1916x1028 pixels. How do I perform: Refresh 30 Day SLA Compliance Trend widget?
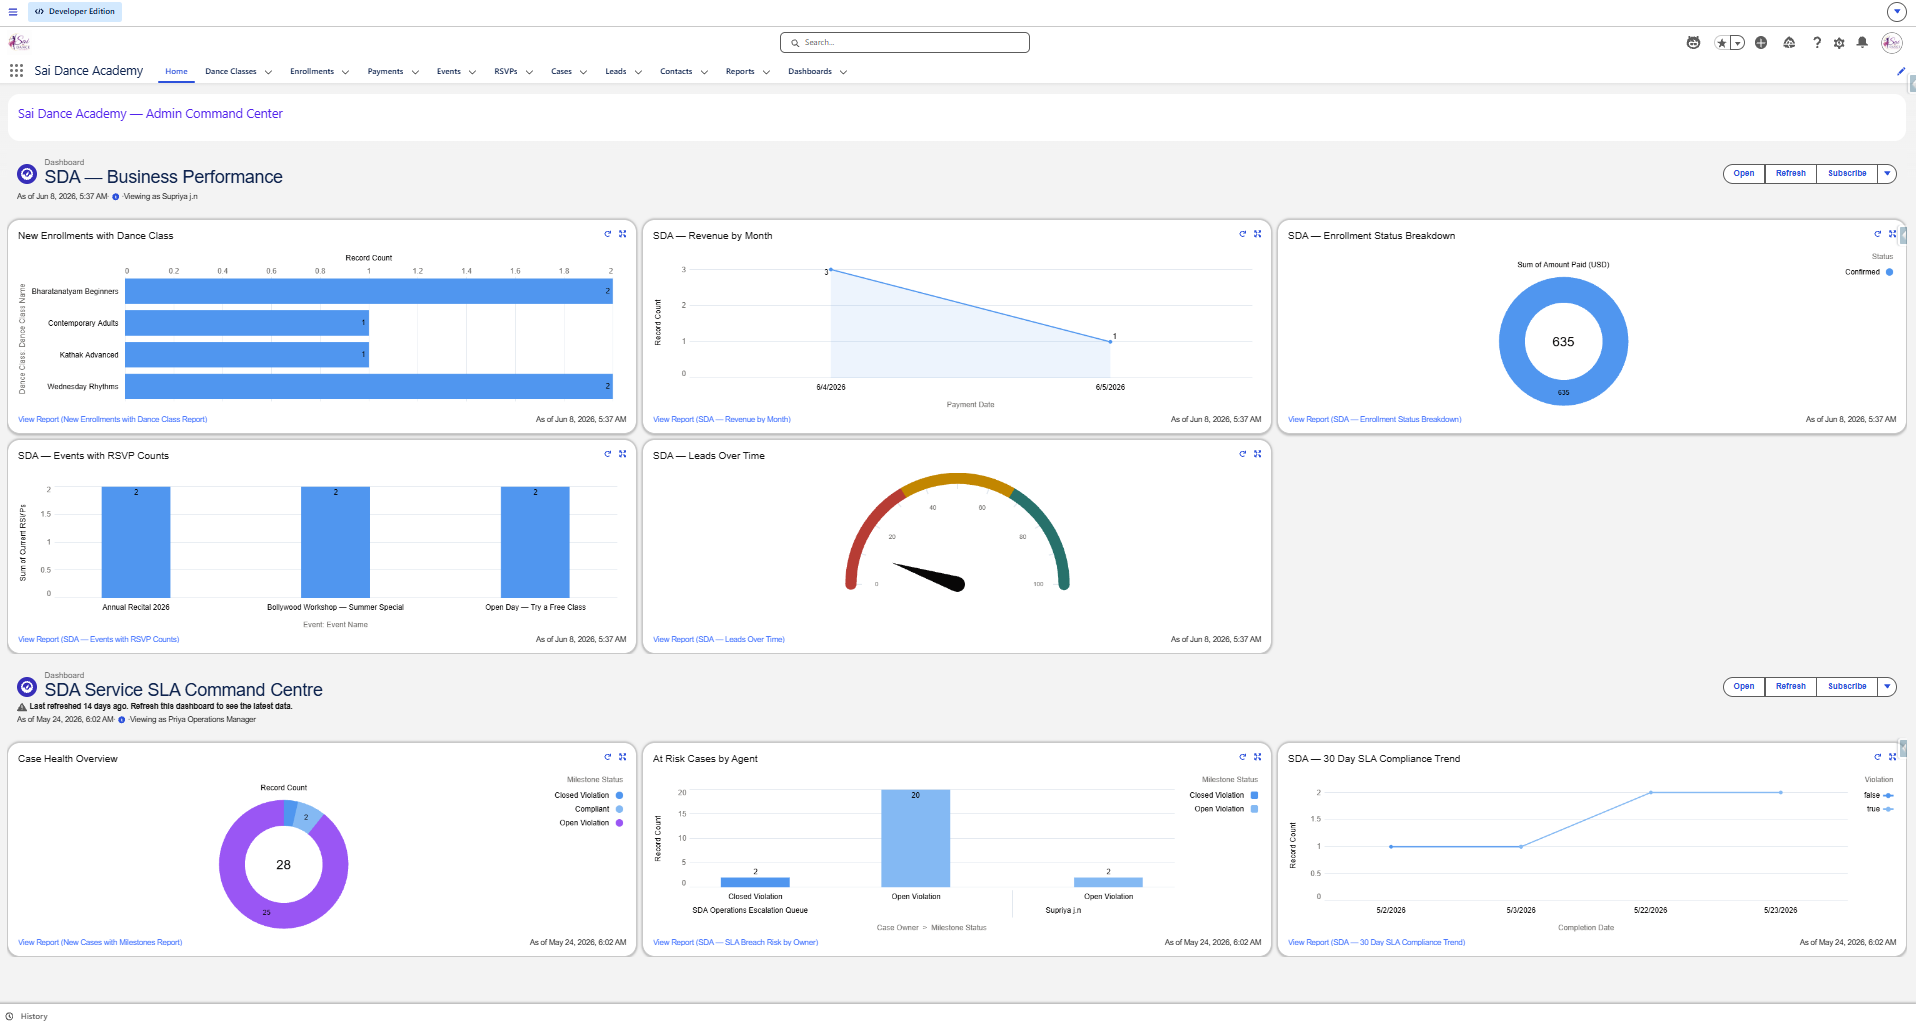(1877, 757)
